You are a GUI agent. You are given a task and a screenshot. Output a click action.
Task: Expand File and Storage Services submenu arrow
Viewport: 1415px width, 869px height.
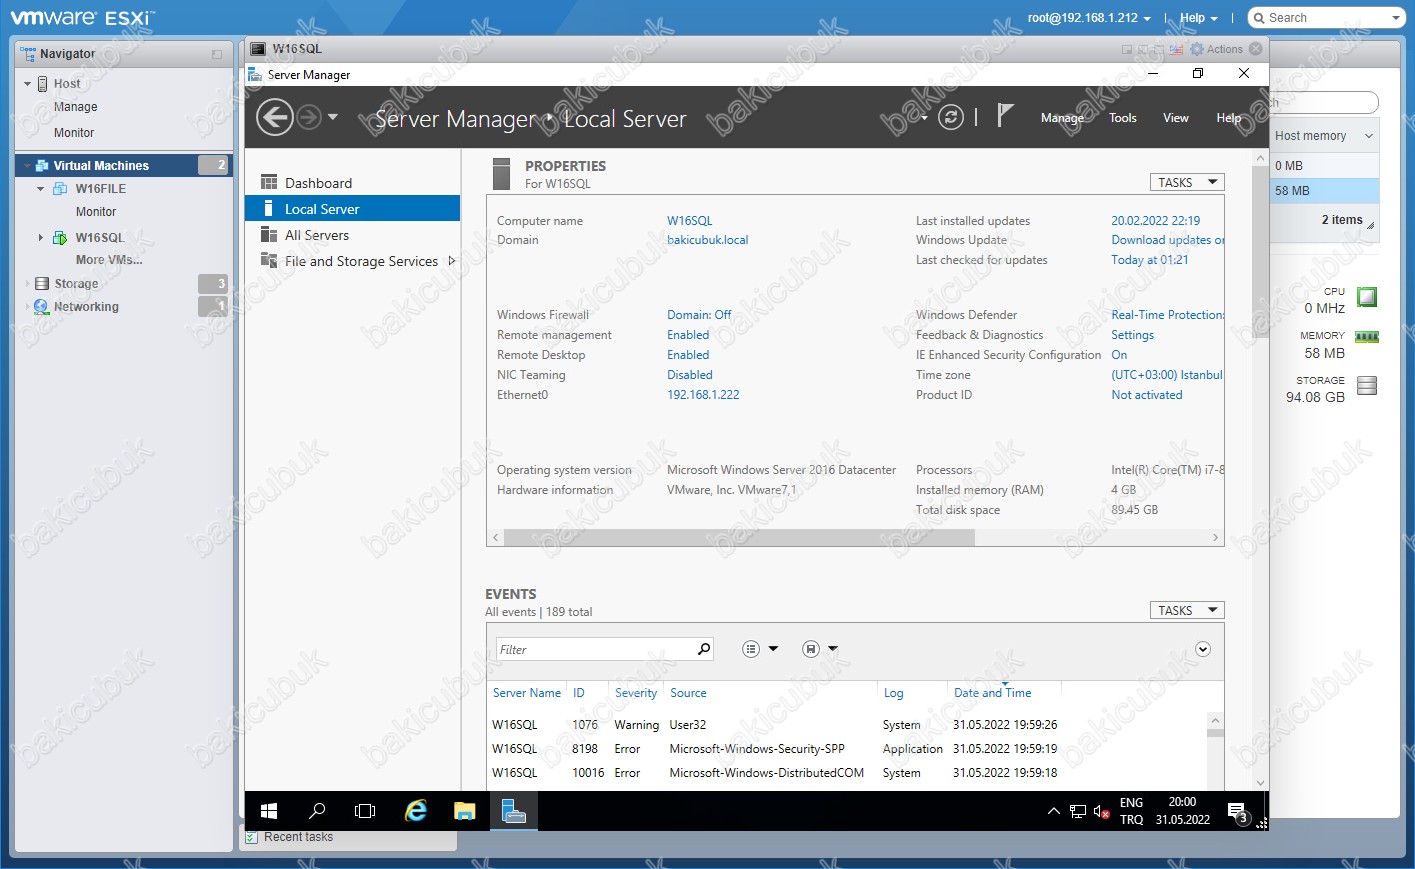point(451,261)
